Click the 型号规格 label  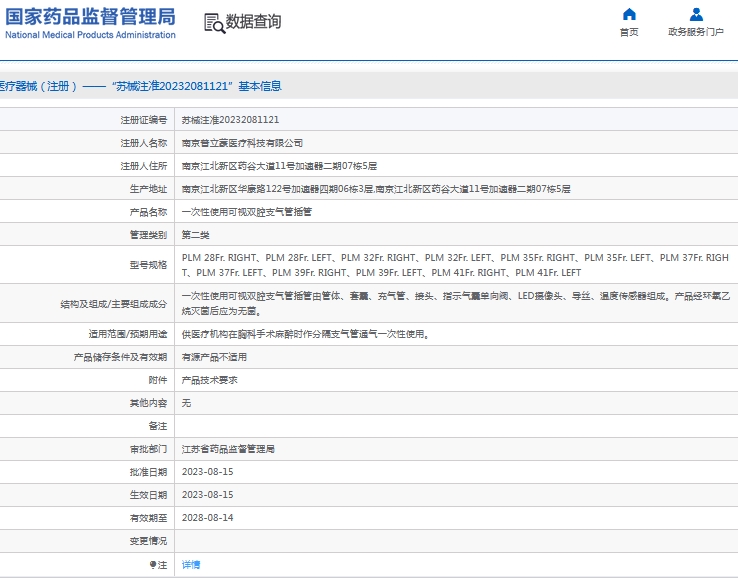[x=148, y=265]
